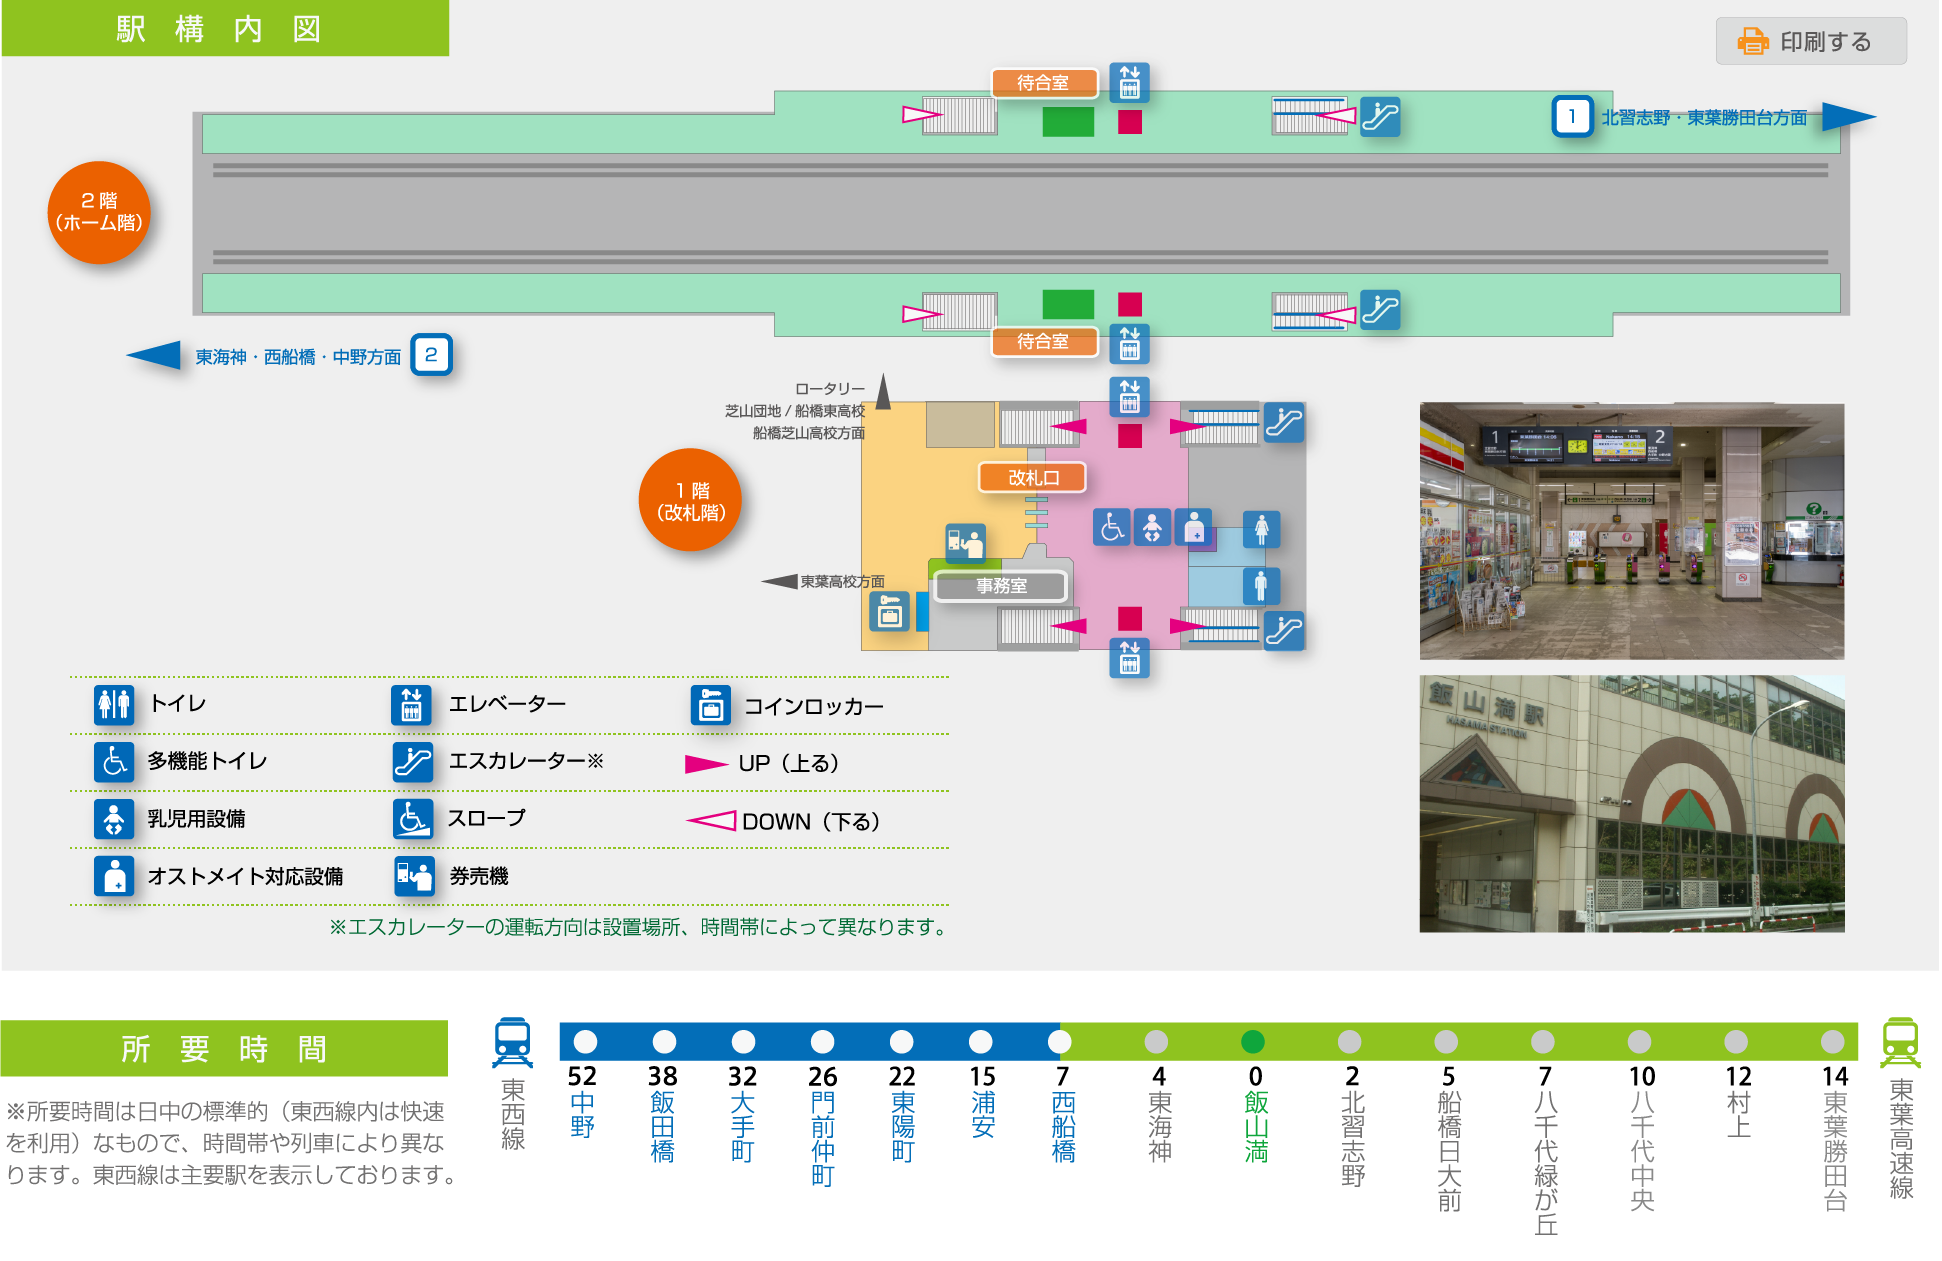
Task: Click the coin locker icon on floor map
Action: (889, 612)
